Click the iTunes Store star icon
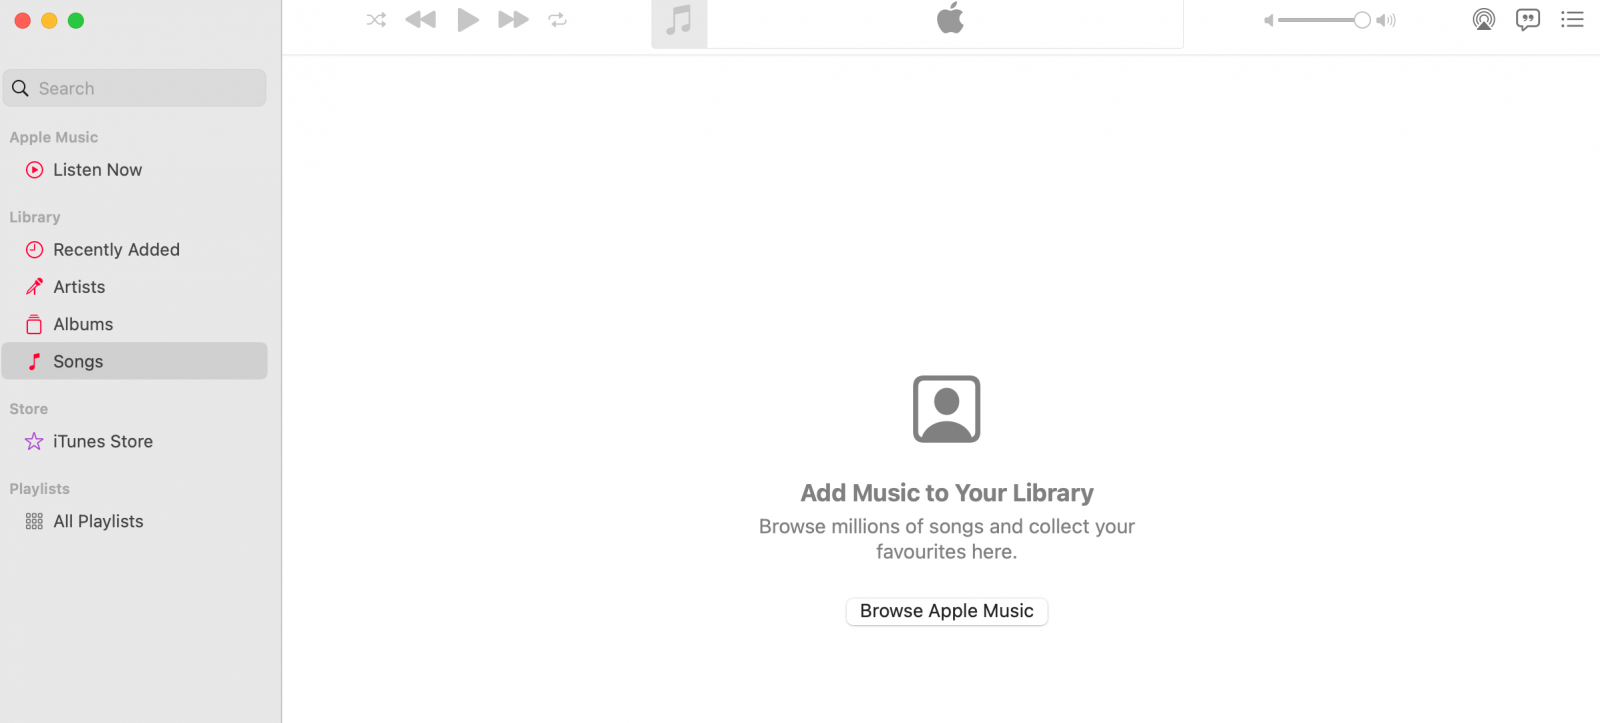Viewport: 1600px width, 723px height. tap(34, 441)
